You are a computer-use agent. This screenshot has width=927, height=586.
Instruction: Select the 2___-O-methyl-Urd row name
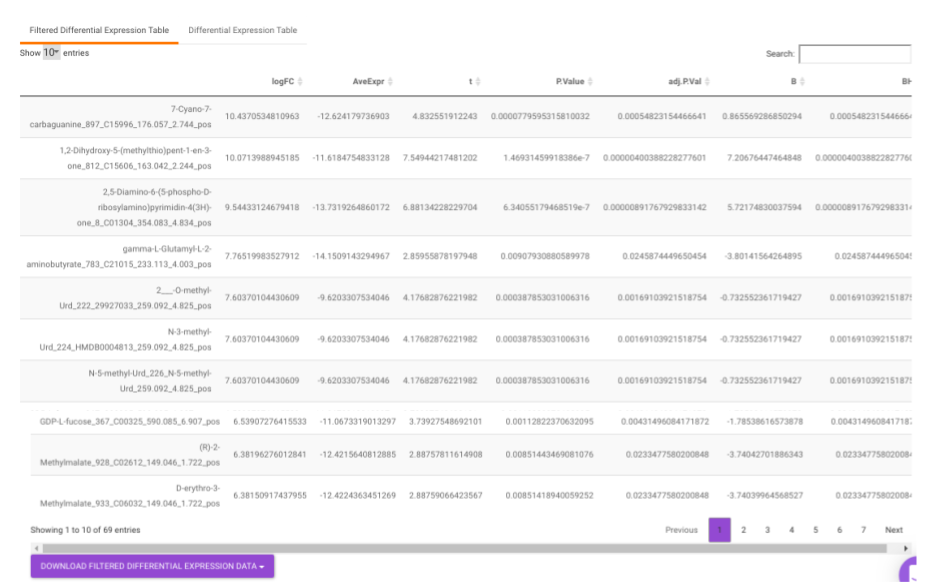click(x=135, y=298)
